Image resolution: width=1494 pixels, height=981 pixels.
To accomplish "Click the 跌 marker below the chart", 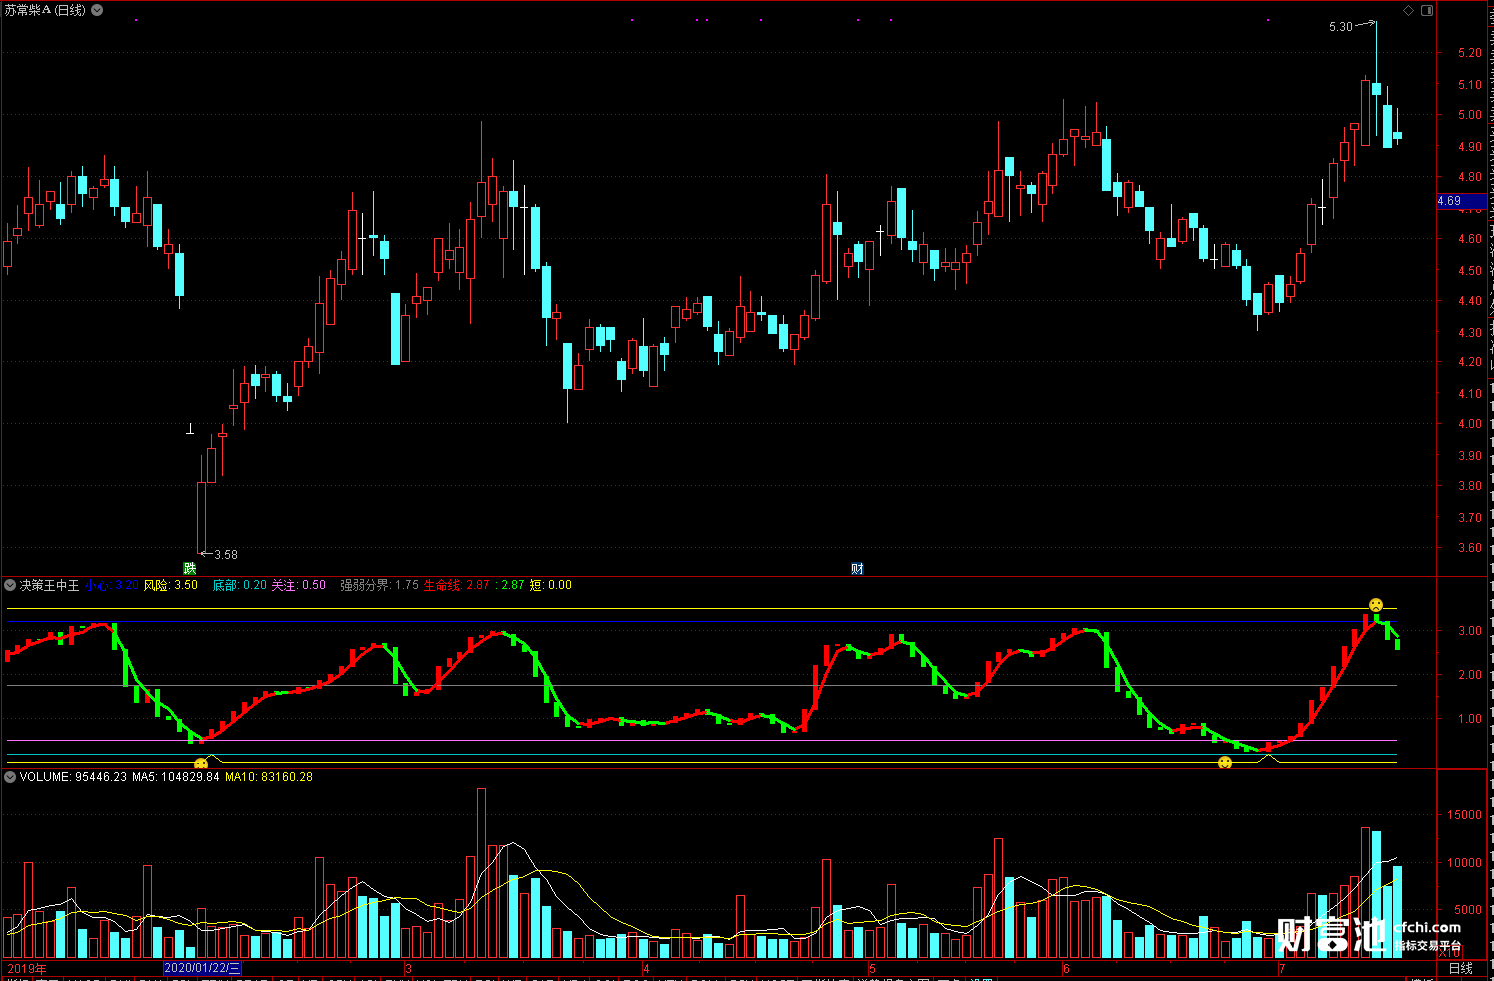I will click(190, 568).
